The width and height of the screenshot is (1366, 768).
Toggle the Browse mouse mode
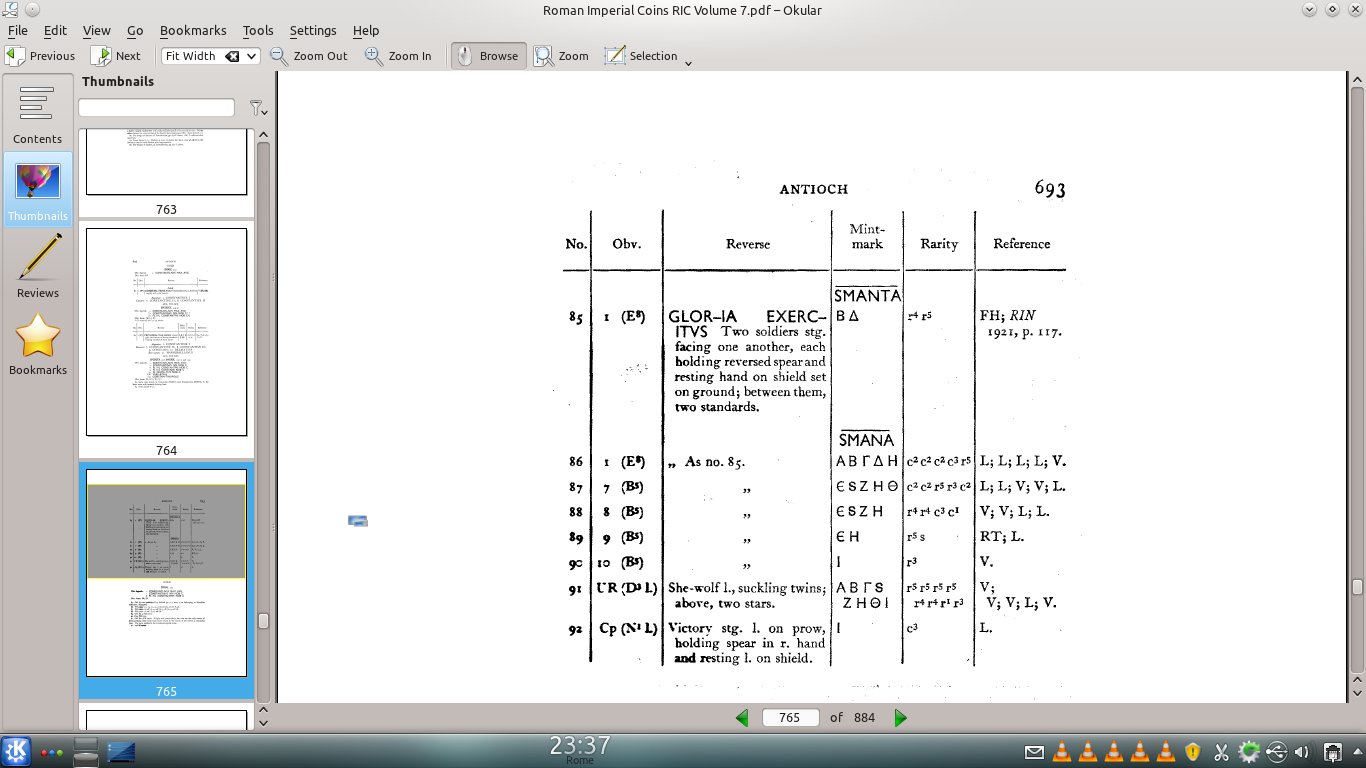tap(487, 56)
